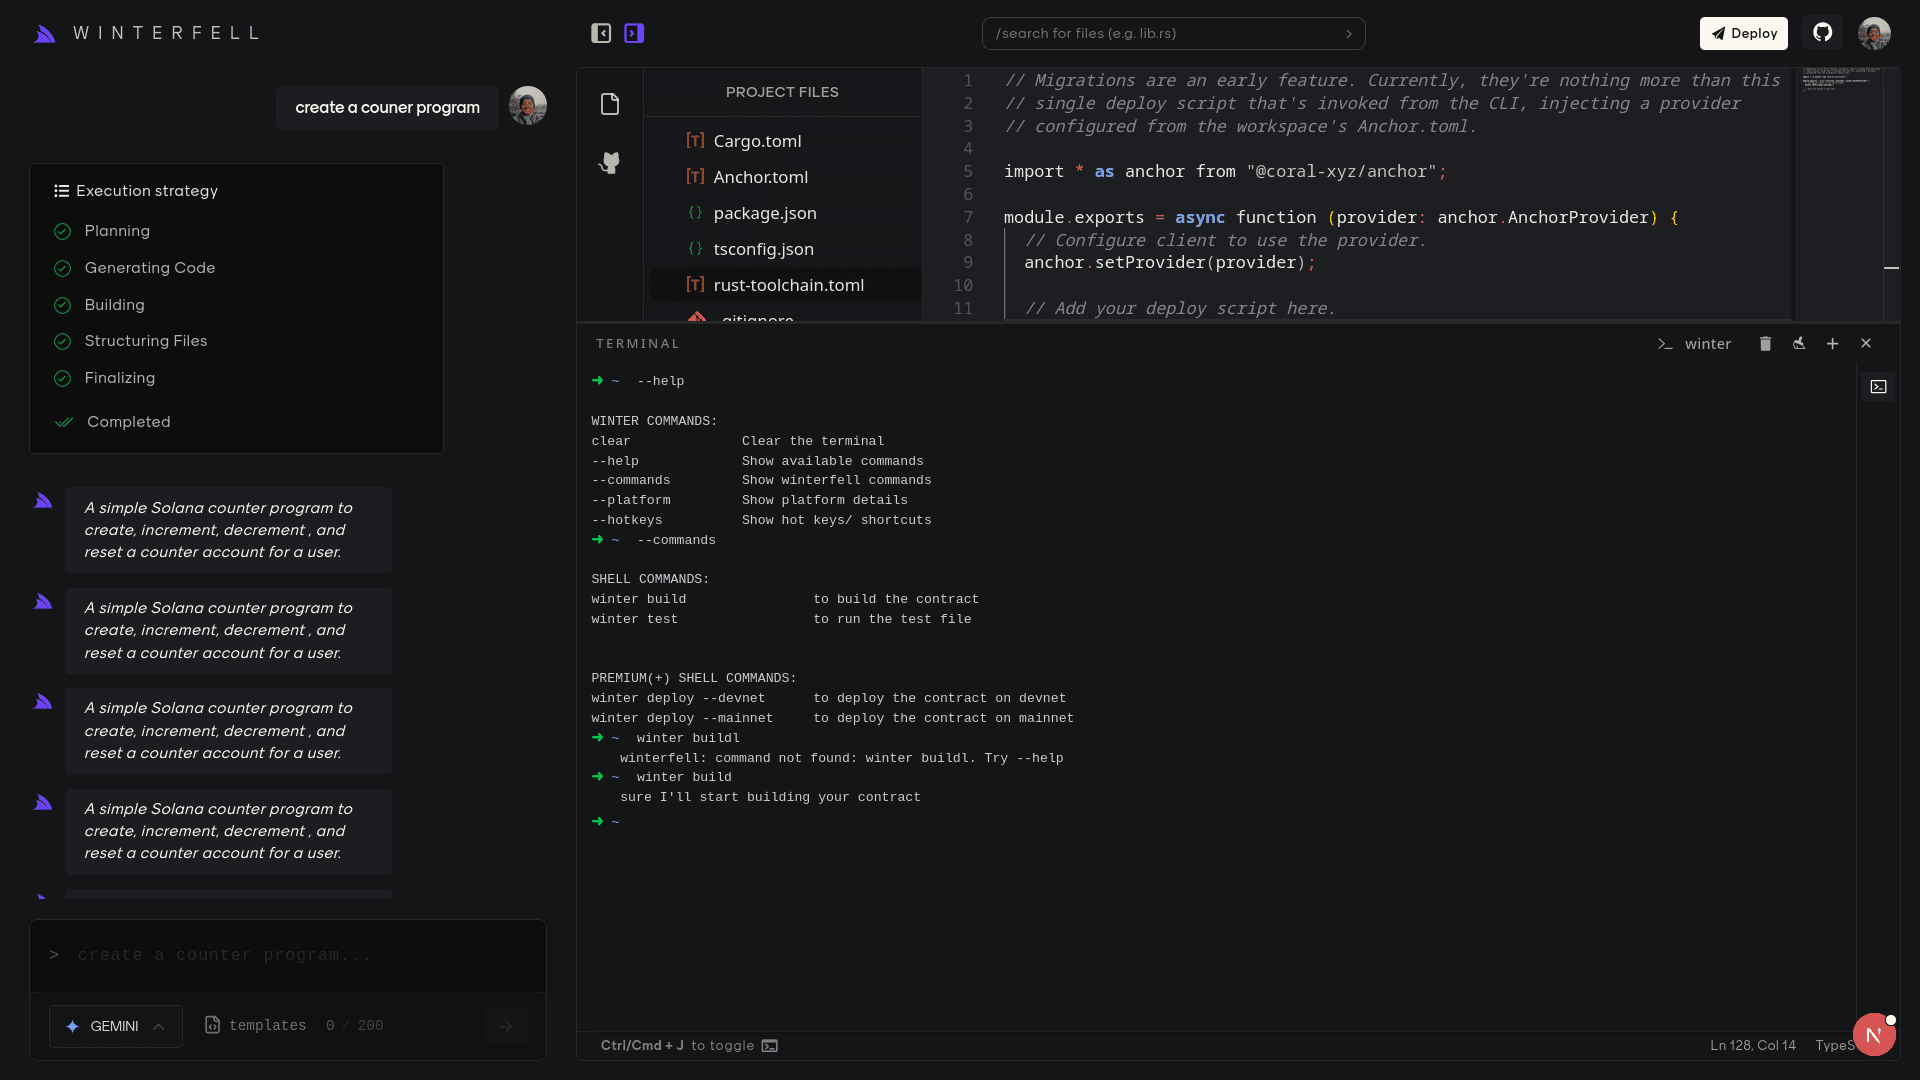
Task: Click the terminal instance icon on right strip
Action: coord(1878,387)
